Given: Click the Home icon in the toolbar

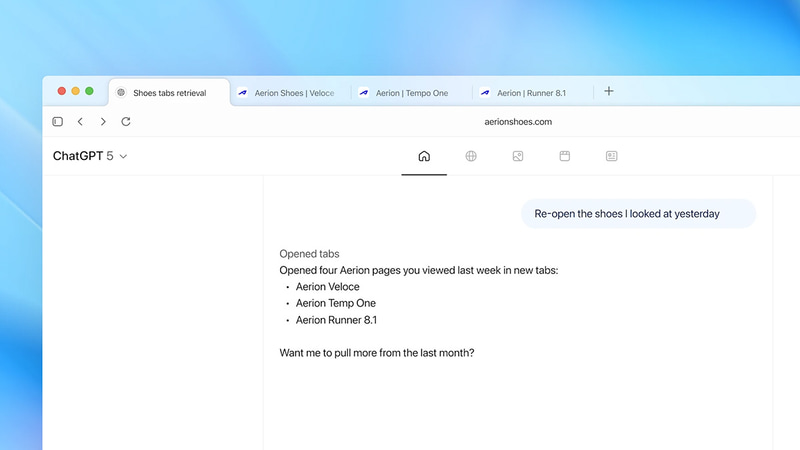Looking at the screenshot, I should [x=424, y=156].
